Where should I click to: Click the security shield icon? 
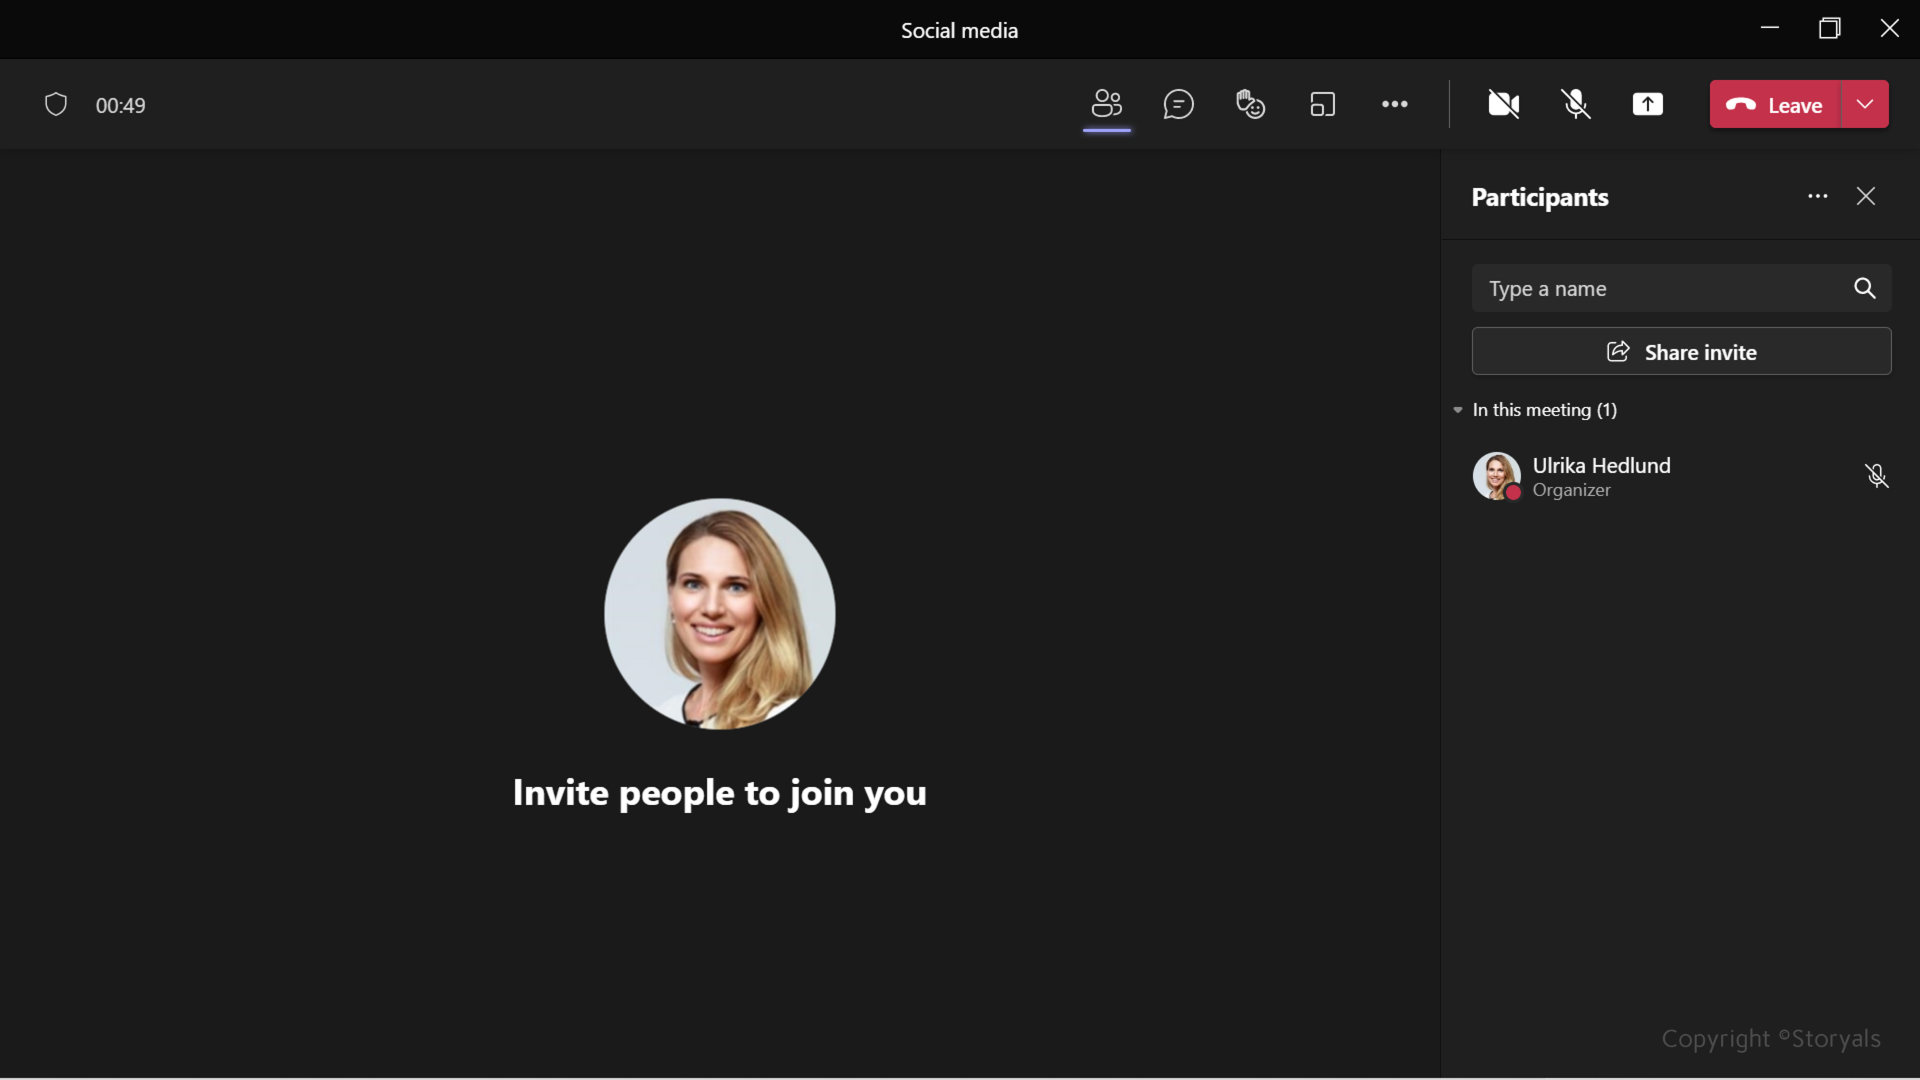pyautogui.click(x=55, y=104)
